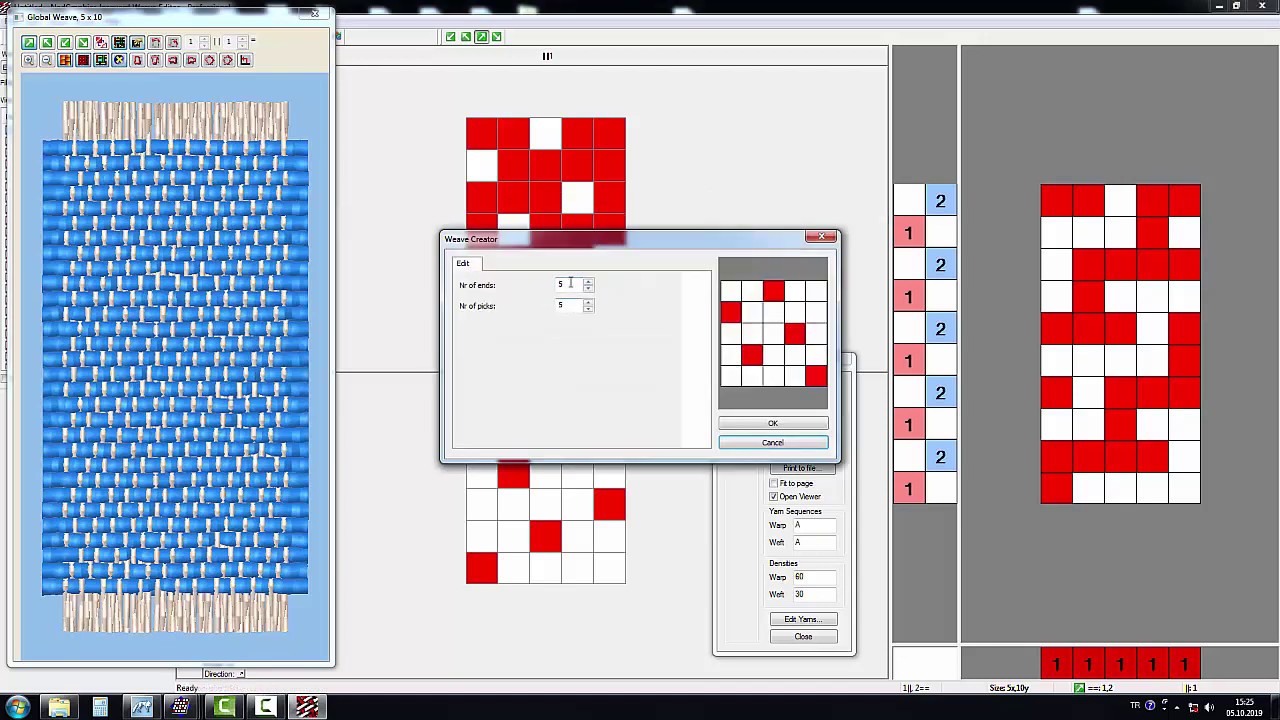Open the Edit Yarns dialog

[x=803, y=619]
